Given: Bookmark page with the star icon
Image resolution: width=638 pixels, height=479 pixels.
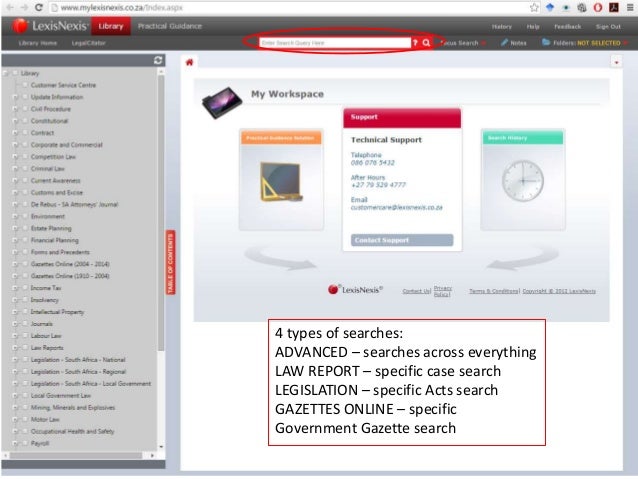Looking at the screenshot, I should coord(534,7).
